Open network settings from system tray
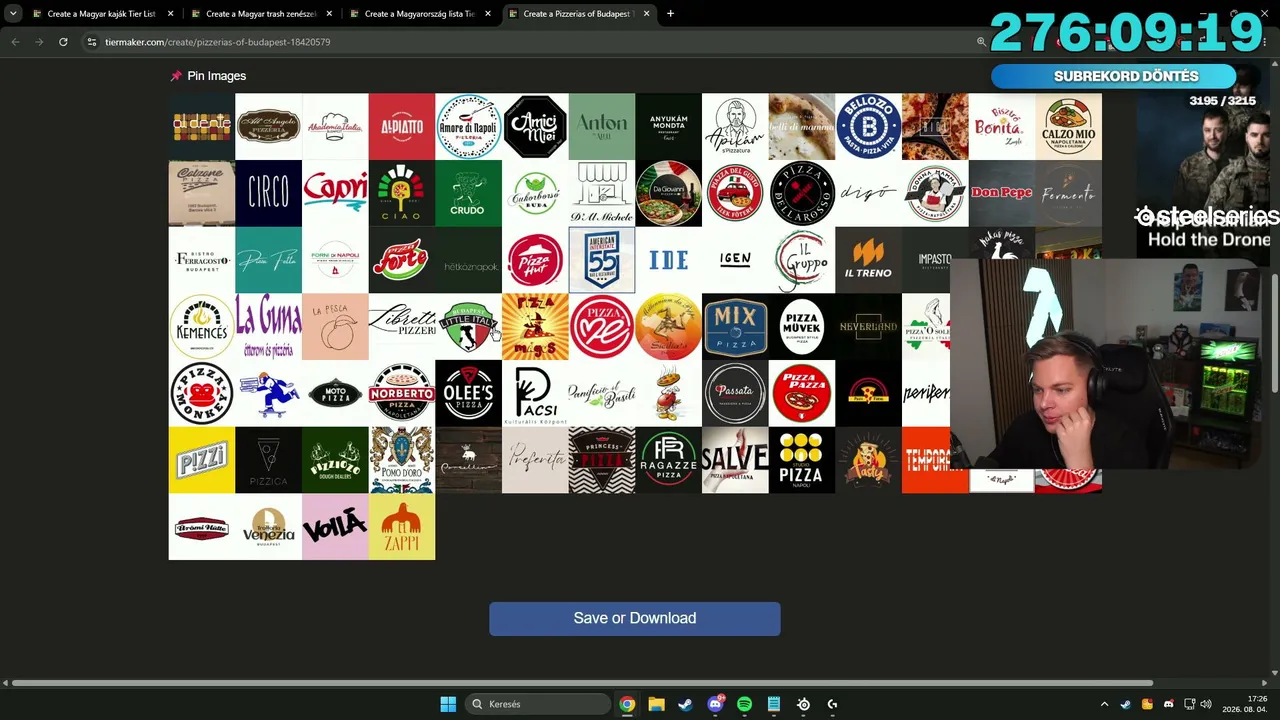The width and height of the screenshot is (1280, 720). point(1189,704)
